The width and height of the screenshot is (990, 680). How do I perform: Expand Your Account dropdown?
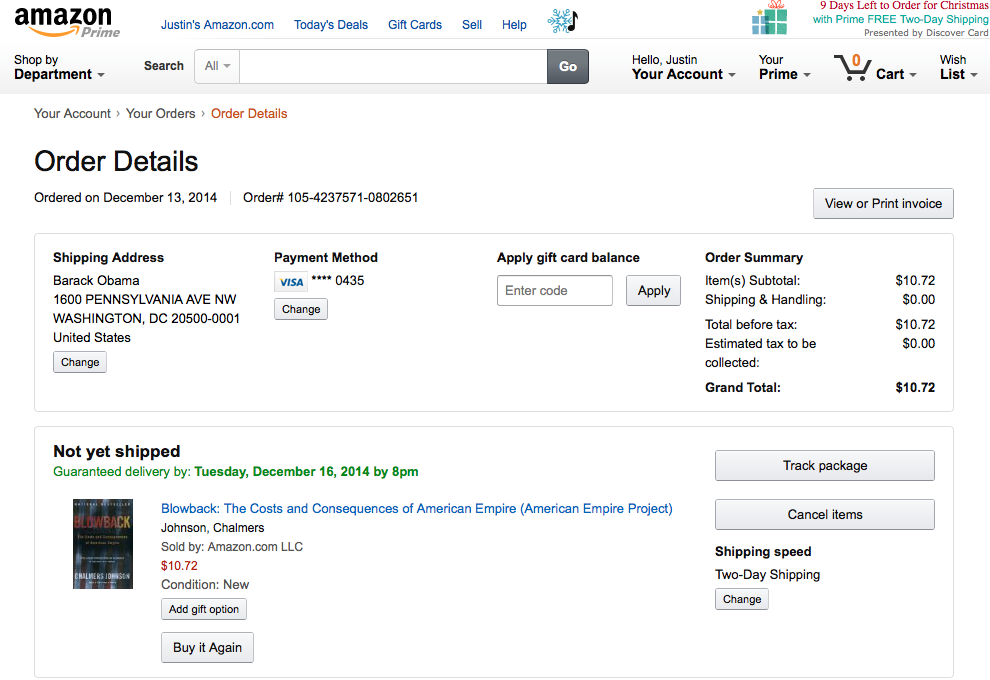[x=684, y=67]
